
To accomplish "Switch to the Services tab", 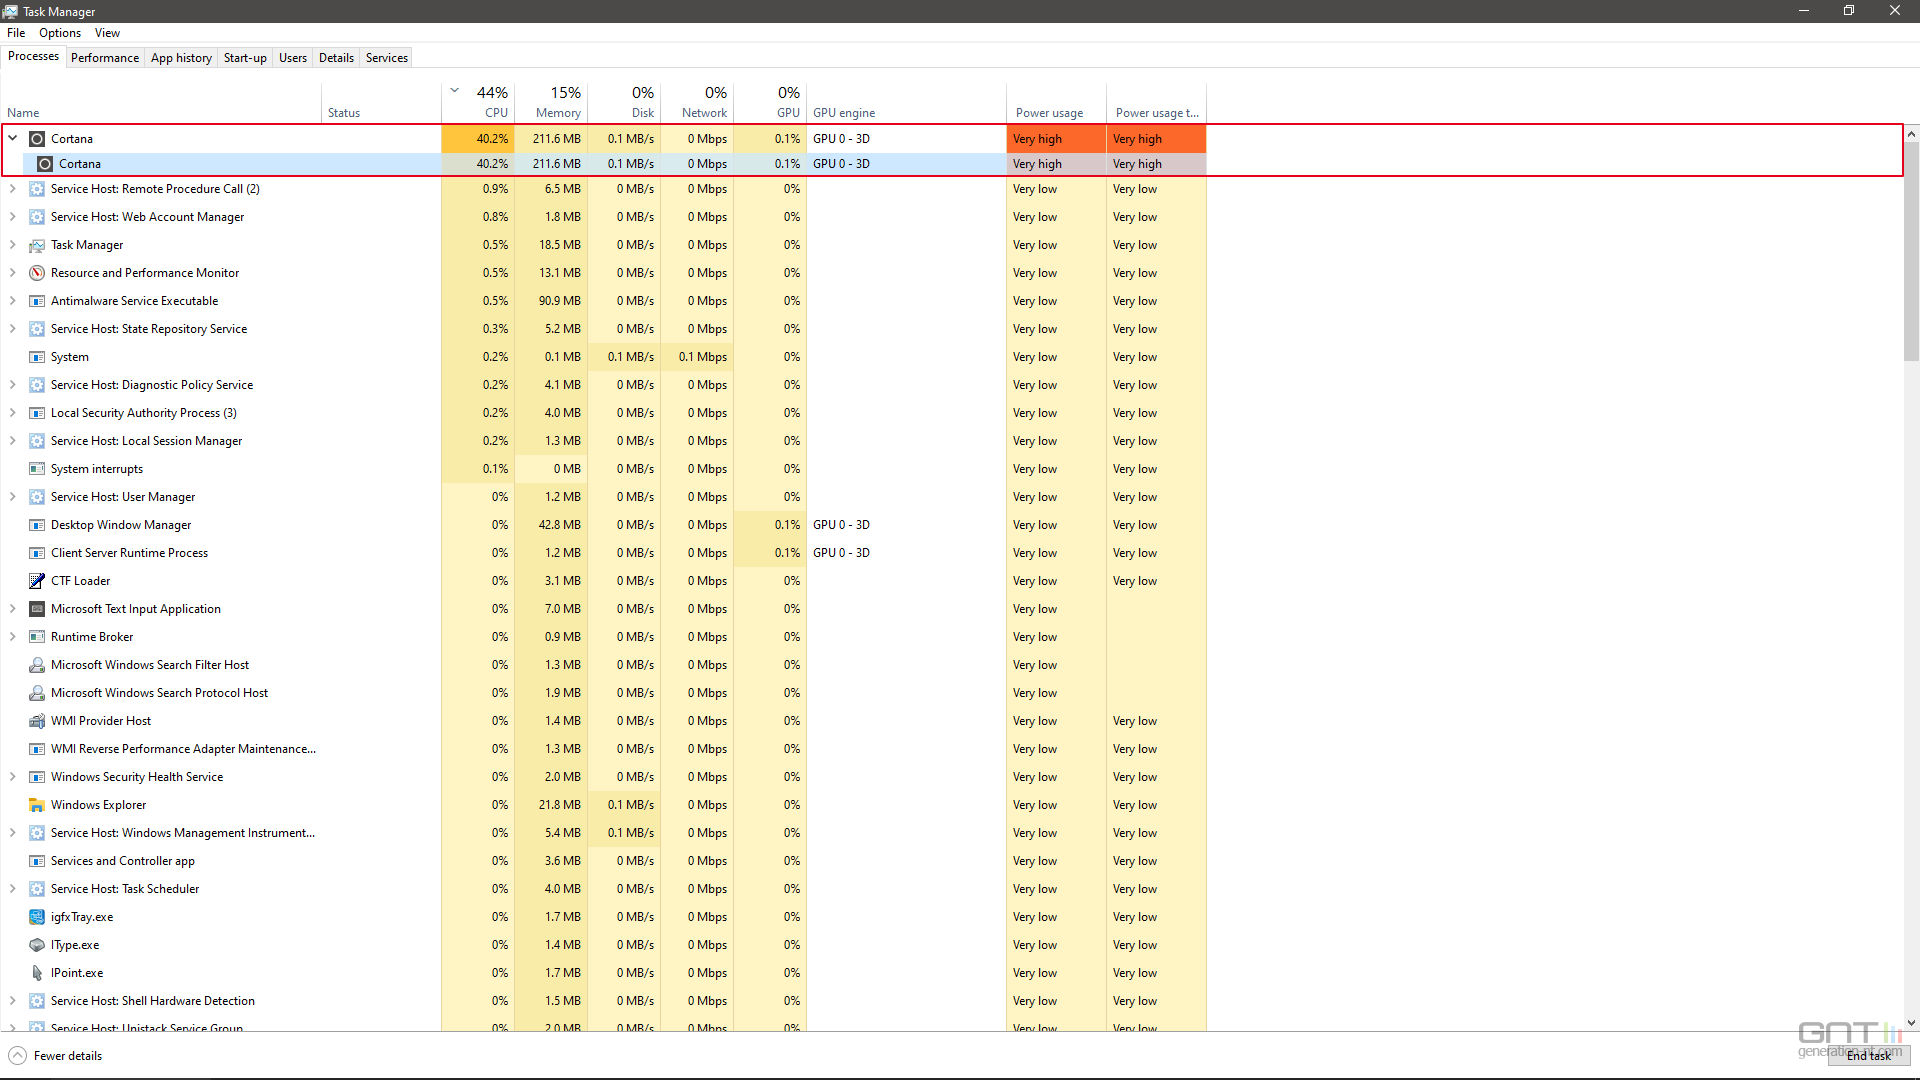I will coord(387,58).
